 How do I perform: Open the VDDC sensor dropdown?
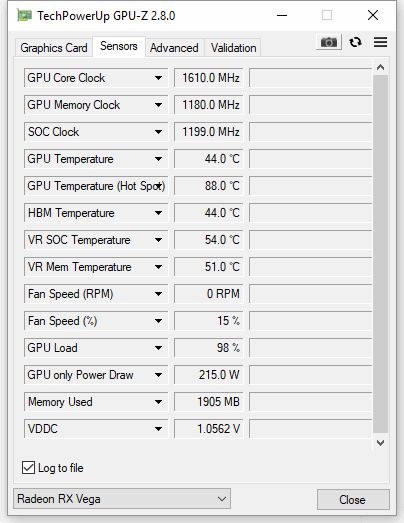click(x=158, y=429)
